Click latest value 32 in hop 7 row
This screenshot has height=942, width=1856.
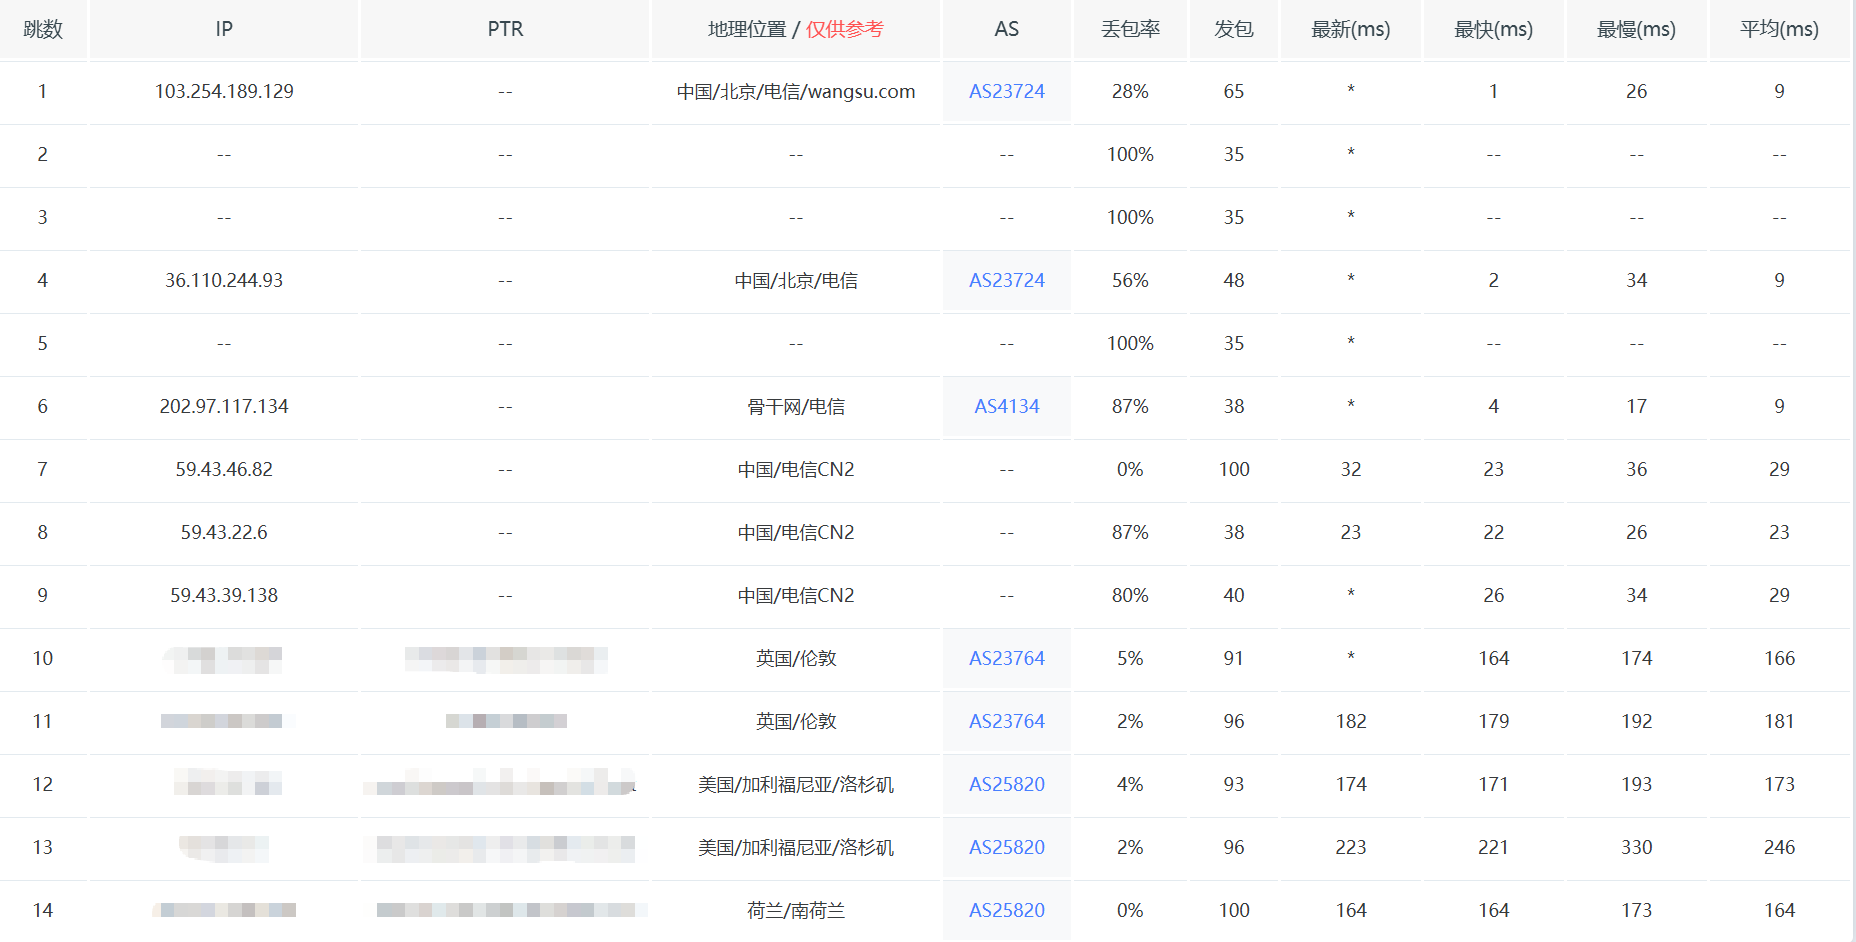point(1351,469)
